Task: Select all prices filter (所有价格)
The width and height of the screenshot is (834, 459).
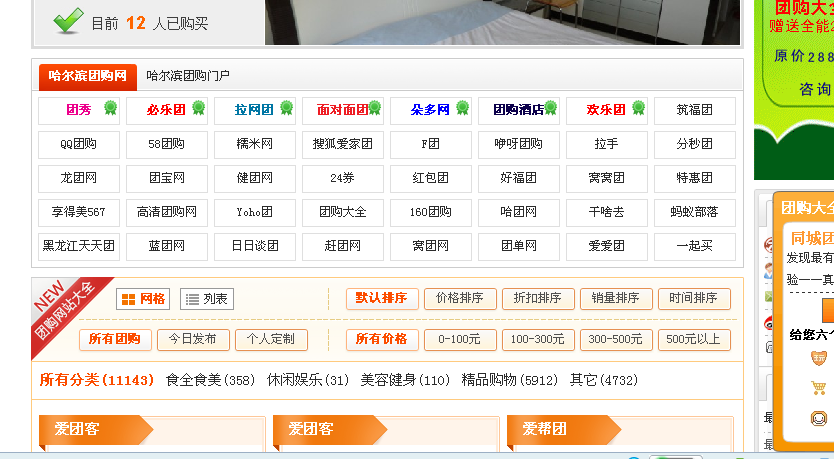Action: (382, 339)
